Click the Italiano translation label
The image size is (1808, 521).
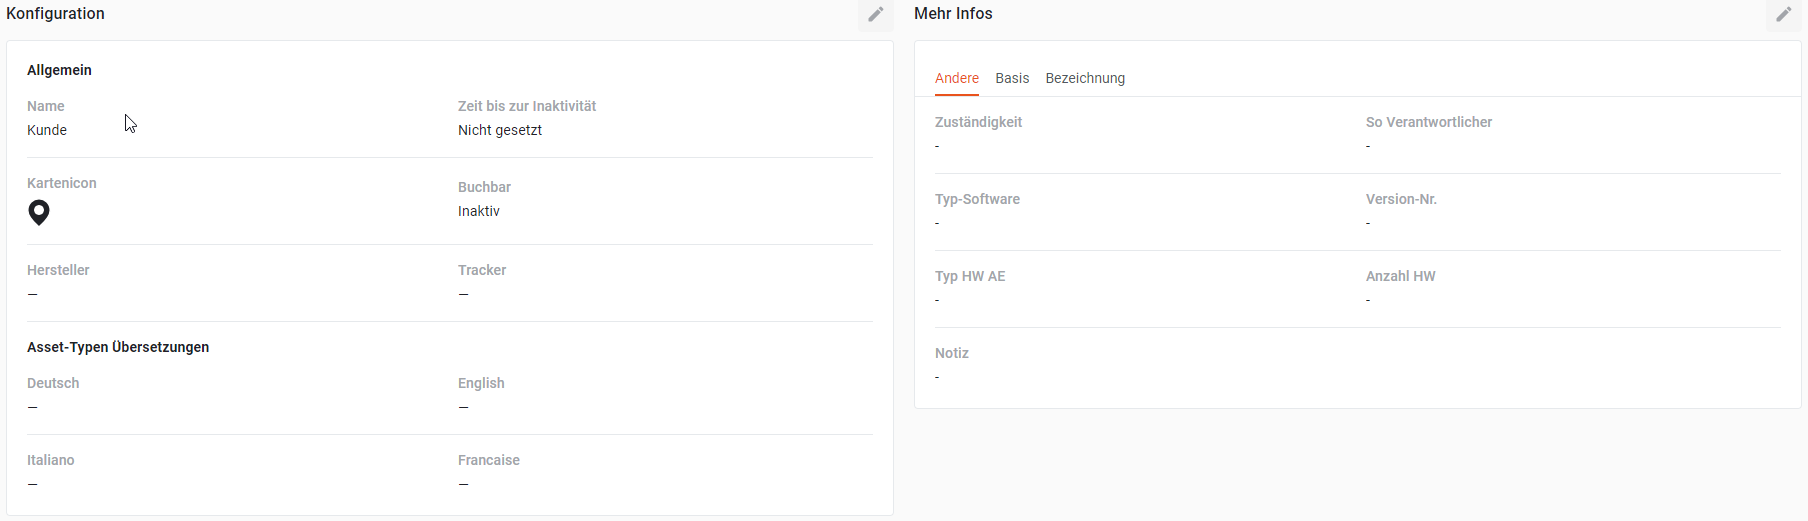tap(51, 460)
